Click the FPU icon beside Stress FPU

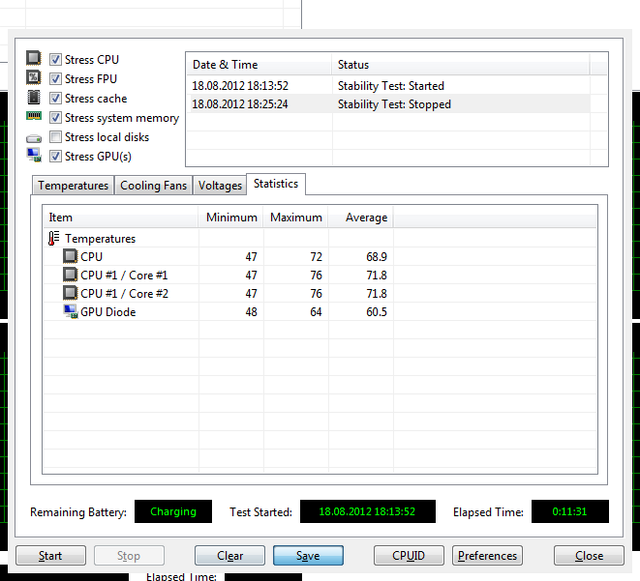coord(33,79)
